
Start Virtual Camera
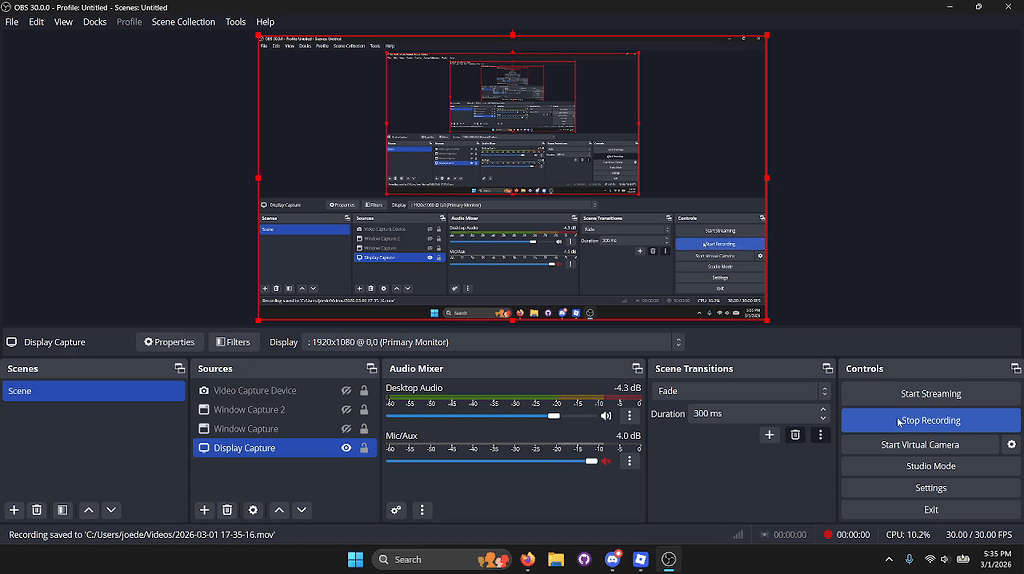pyautogui.click(x=920, y=445)
